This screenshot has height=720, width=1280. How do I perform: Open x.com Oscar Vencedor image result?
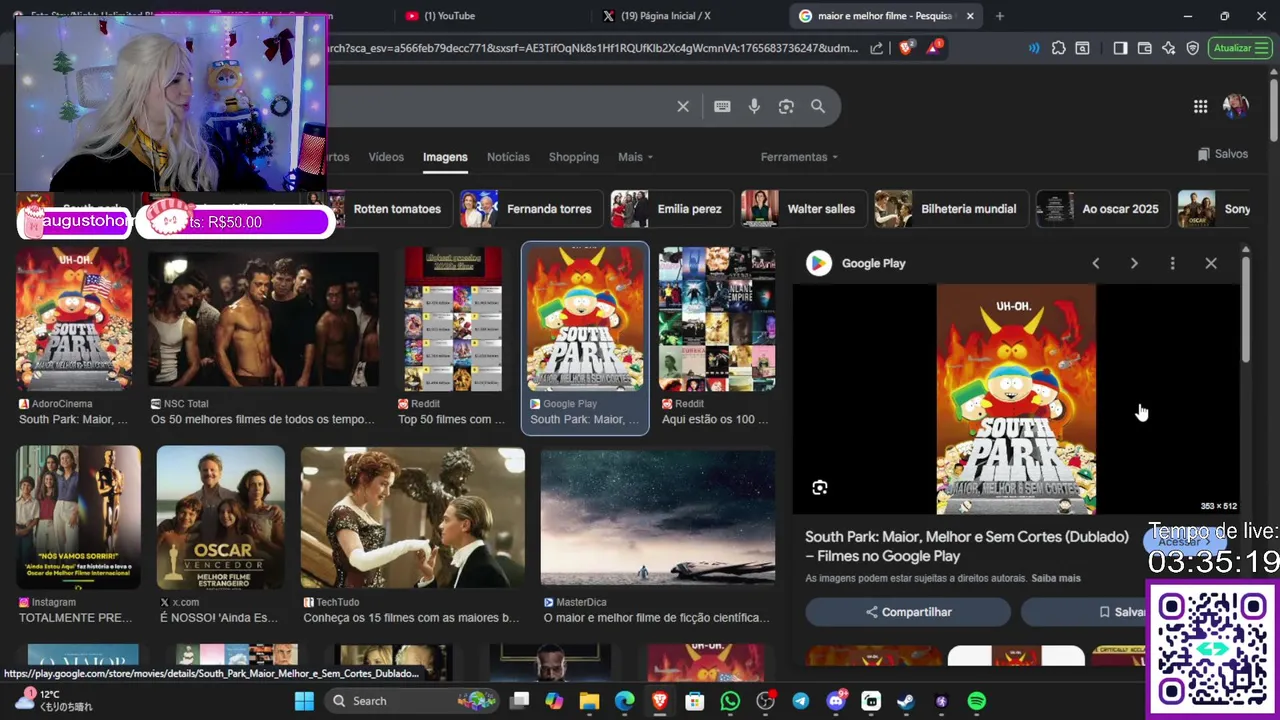click(x=220, y=517)
